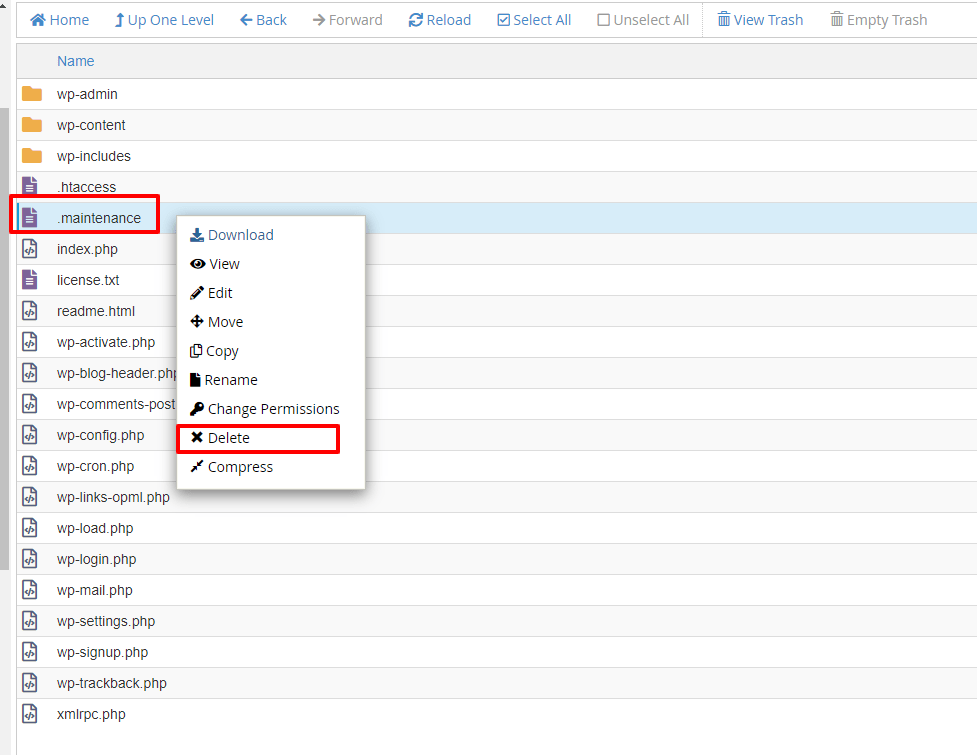Select the .htaccess file name
Screen dimensions: 977x755
[87, 187]
